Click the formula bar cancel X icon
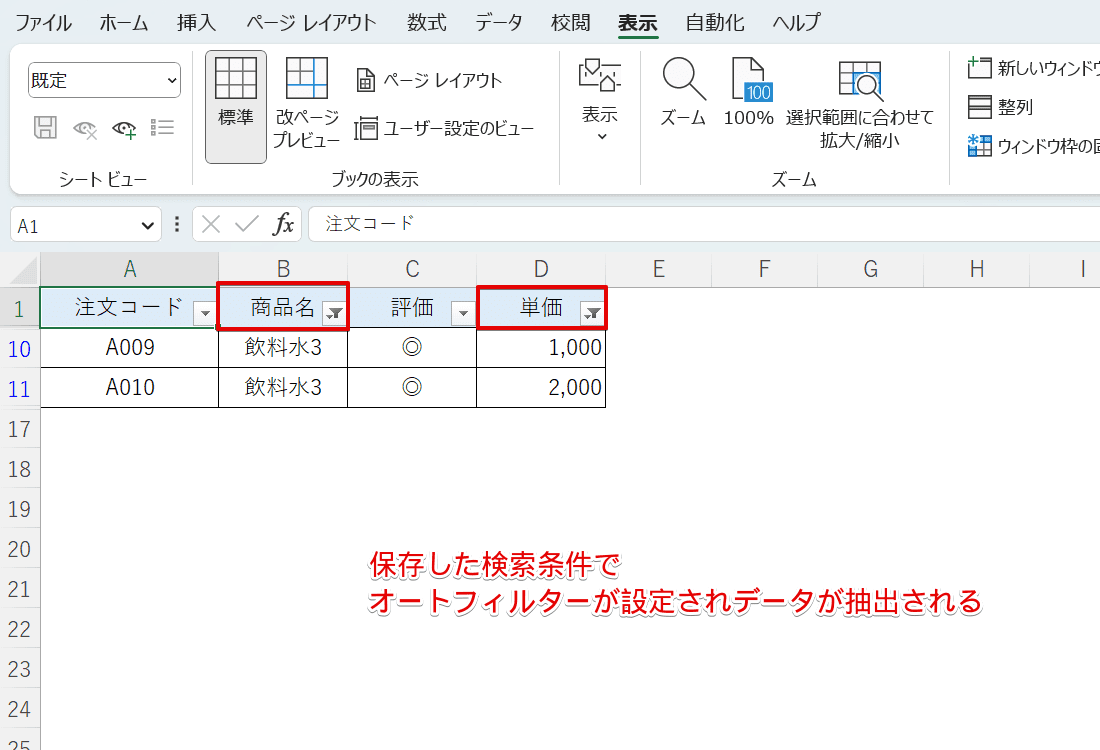The width and height of the screenshot is (1100, 750). 210,225
